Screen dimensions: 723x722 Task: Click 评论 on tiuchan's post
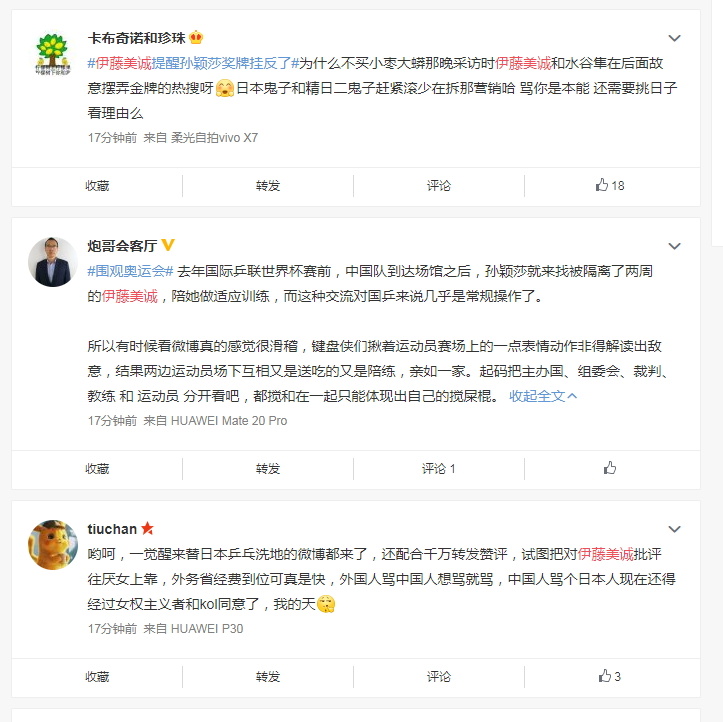coord(439,677)
